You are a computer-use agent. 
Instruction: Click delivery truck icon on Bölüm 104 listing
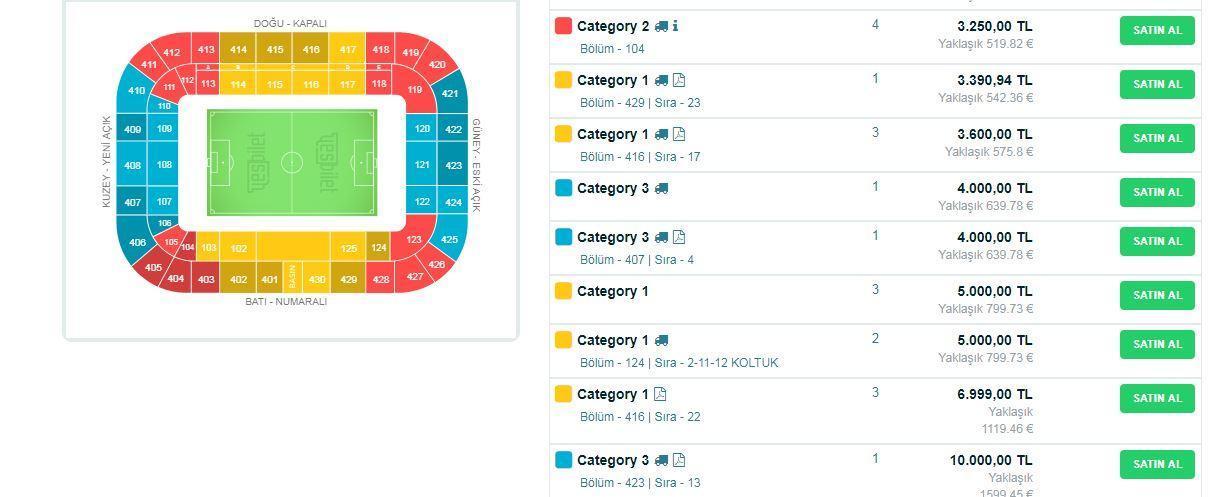click(x=662, y=26)
